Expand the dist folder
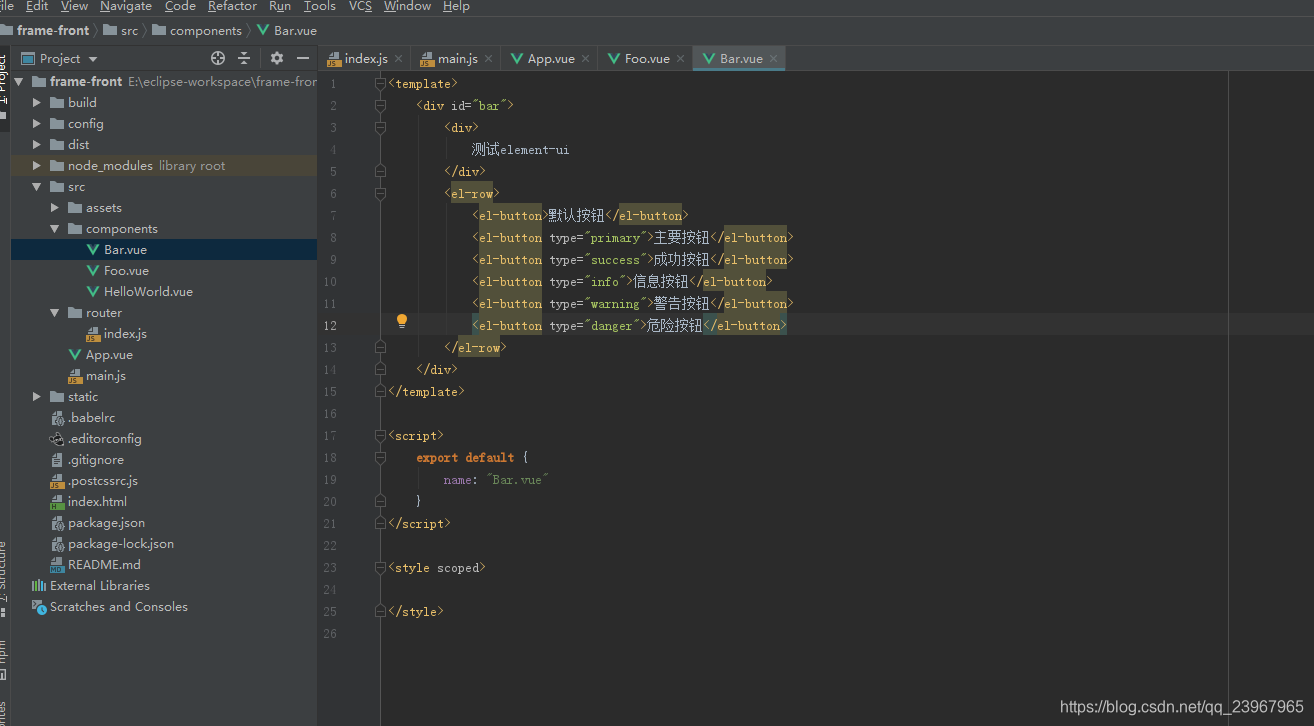 [37, 145]
